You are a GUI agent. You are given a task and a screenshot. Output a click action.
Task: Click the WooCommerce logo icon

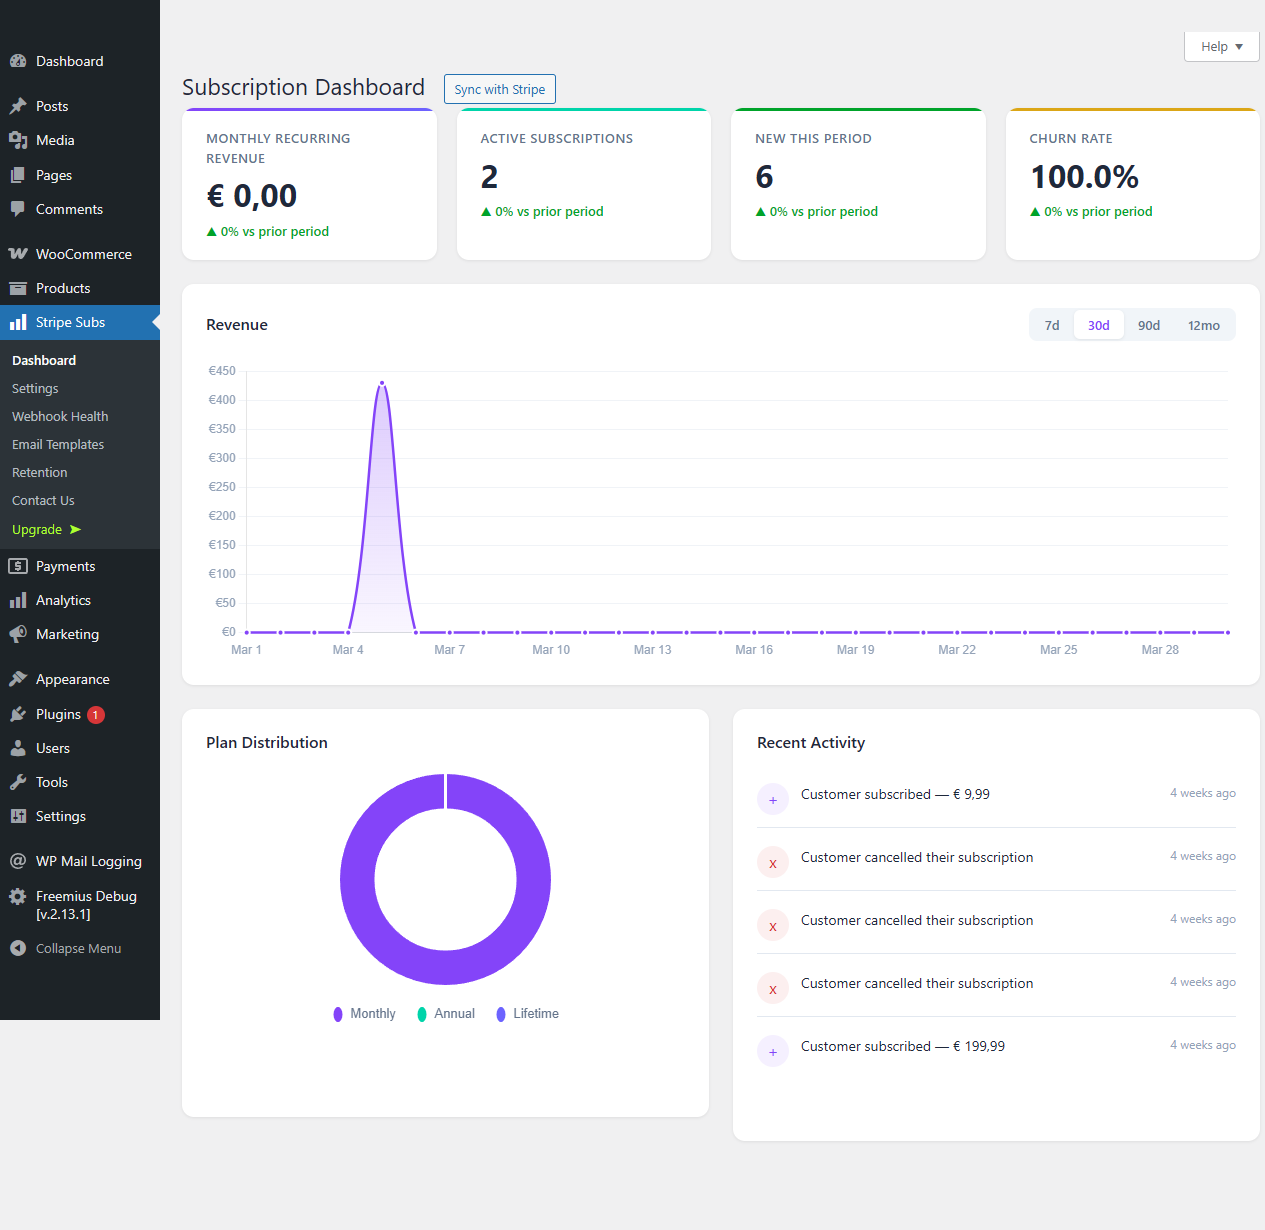click(18, 254)
